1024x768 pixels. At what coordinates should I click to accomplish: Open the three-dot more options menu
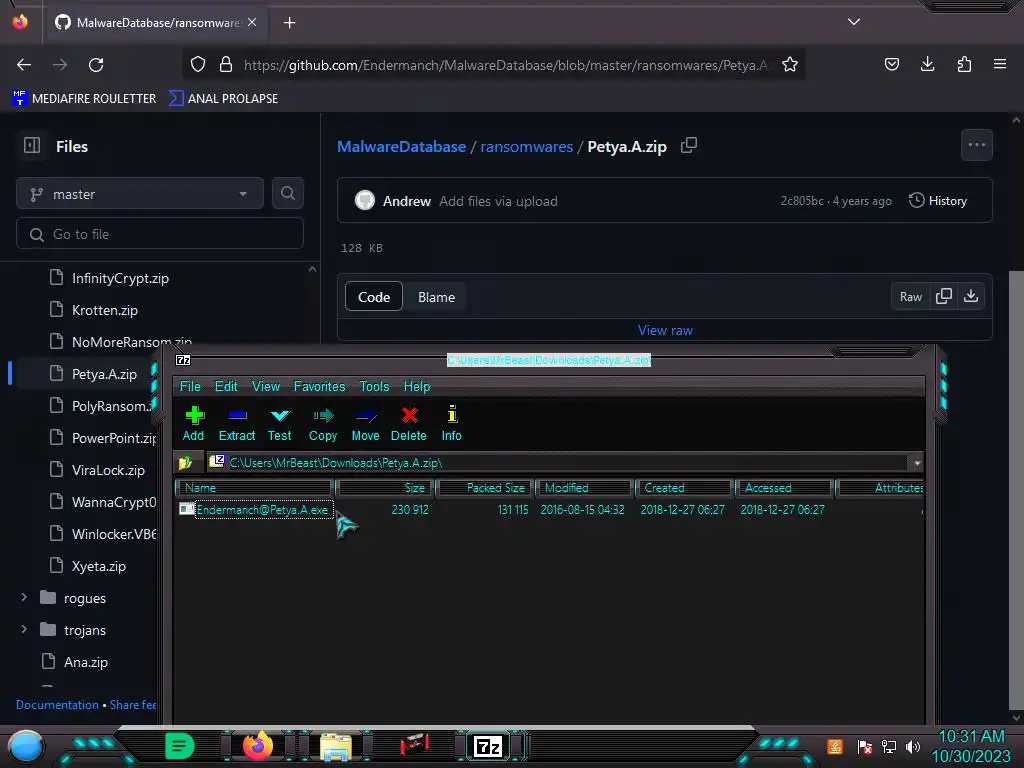[x=977, y=145]
